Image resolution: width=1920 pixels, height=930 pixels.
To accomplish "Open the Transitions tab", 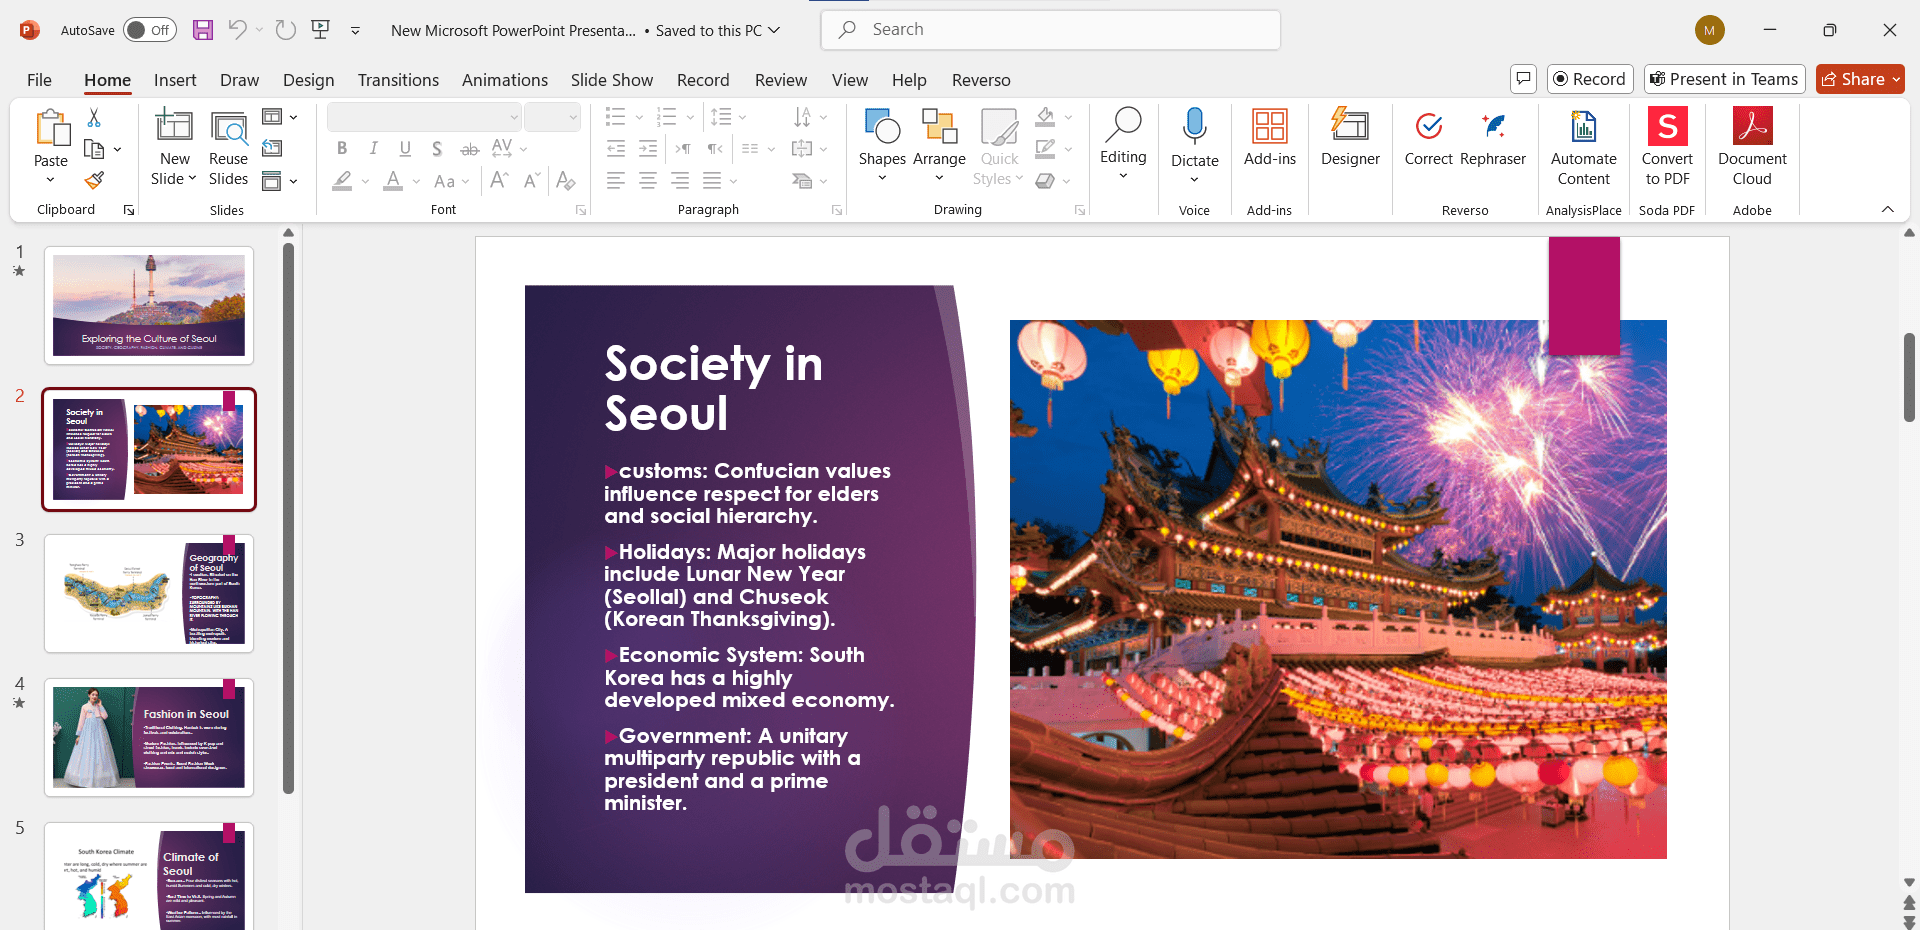I will click(398, 80).
